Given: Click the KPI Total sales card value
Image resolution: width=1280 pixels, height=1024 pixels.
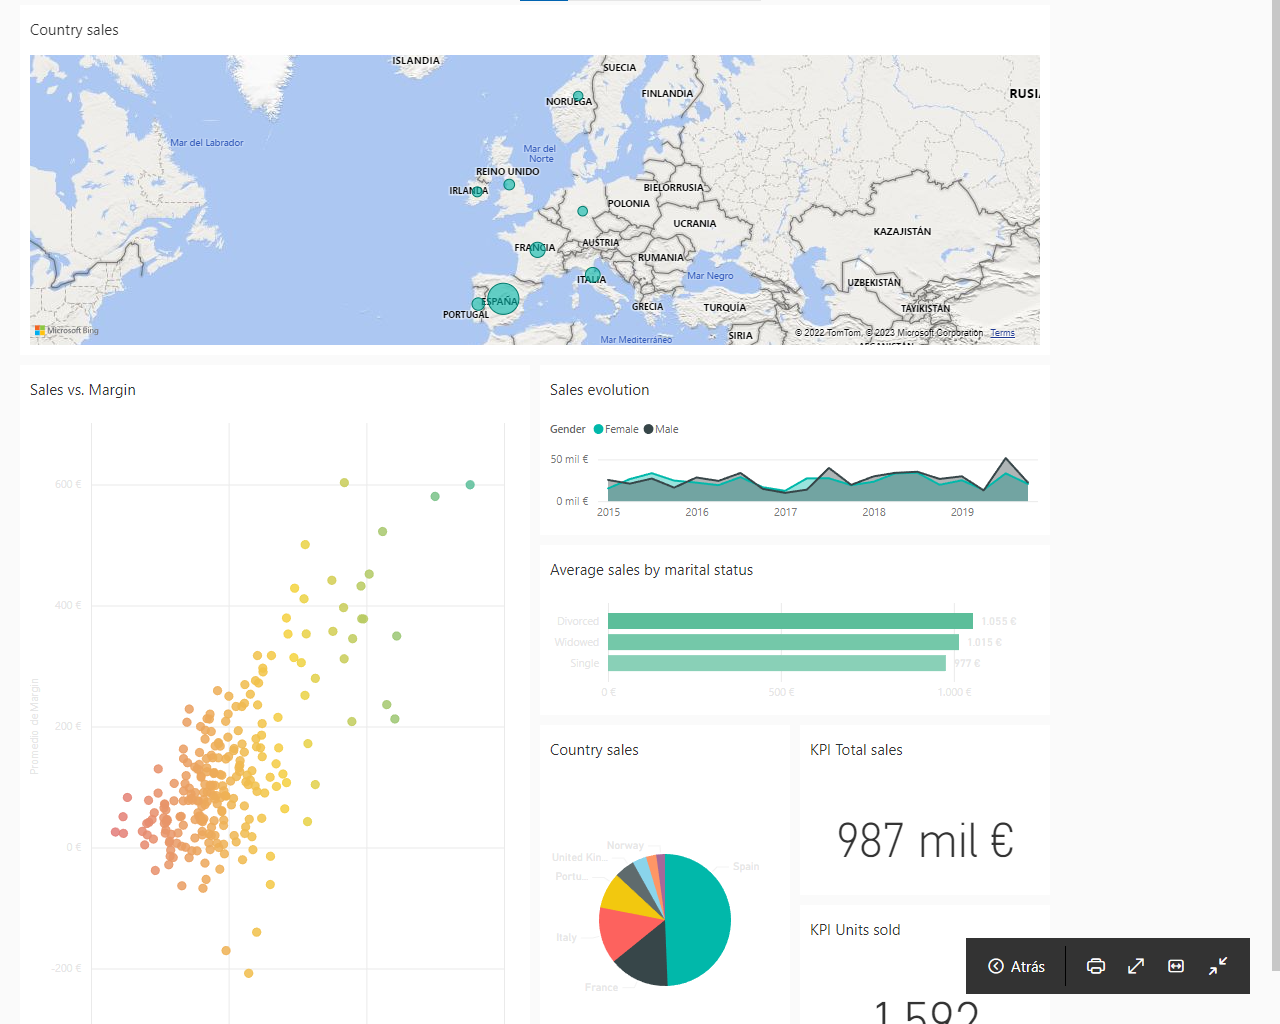Looking at the screenshot, I should click(x=924, y=841).
